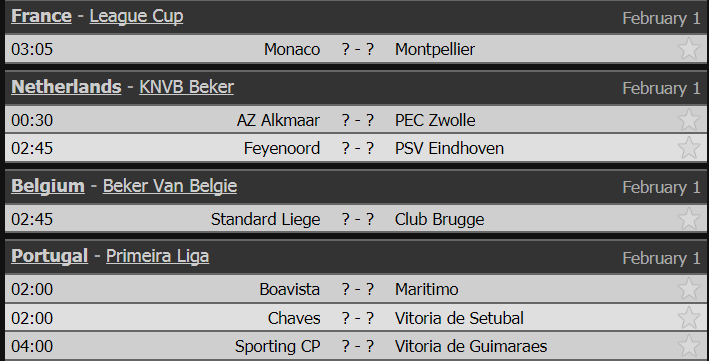Image resolution: width=709 pixels, height=361 pixels.
Task: Toggle the star for Chaves vs Vitoria de Setubal
Action: [689, 318]
